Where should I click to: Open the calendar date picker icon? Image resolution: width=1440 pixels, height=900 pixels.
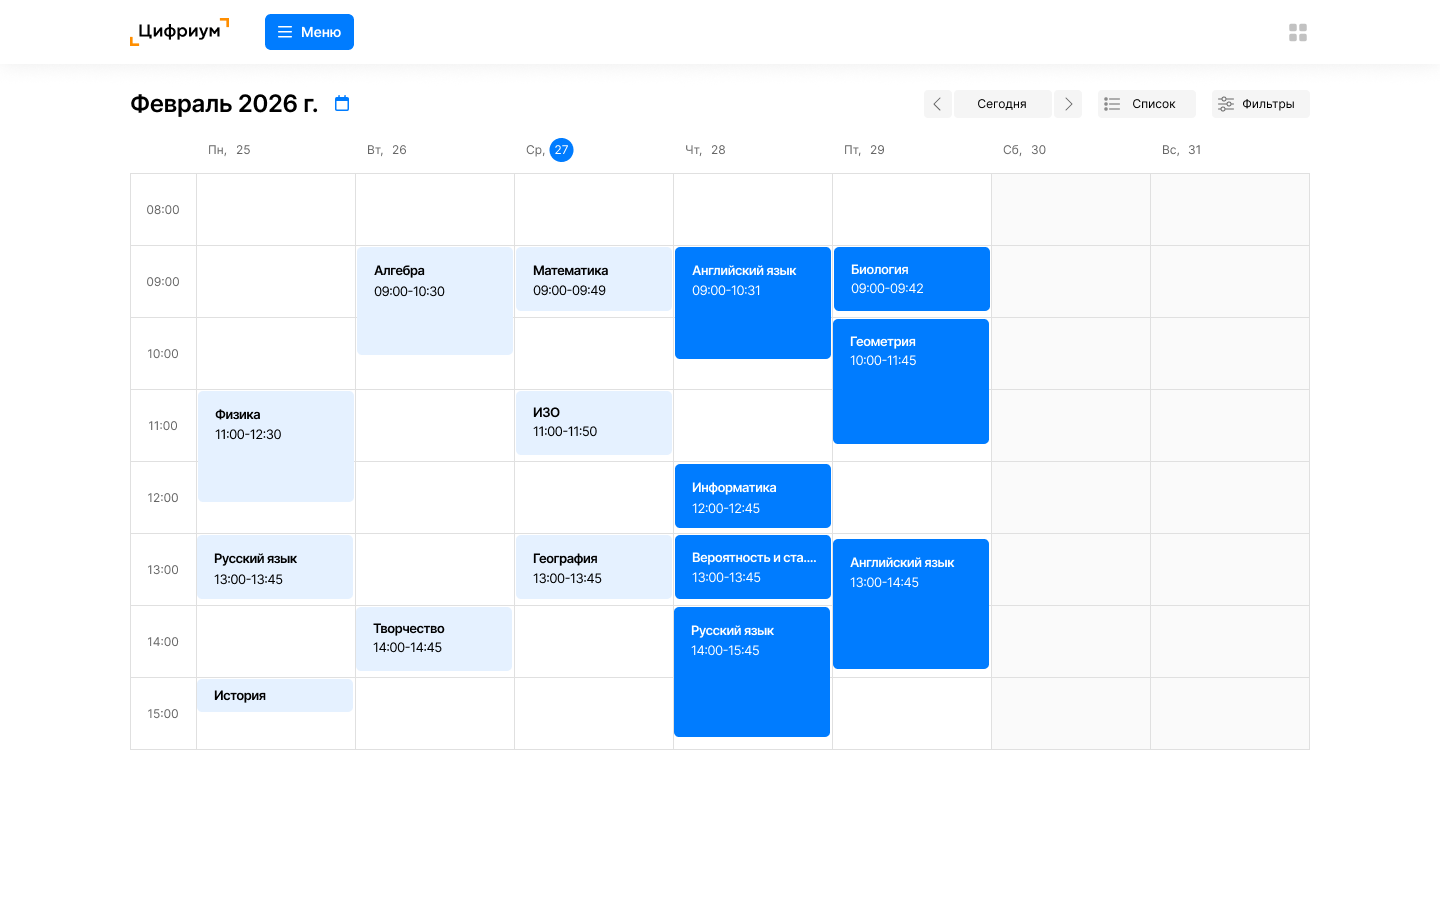pos(342,104)
